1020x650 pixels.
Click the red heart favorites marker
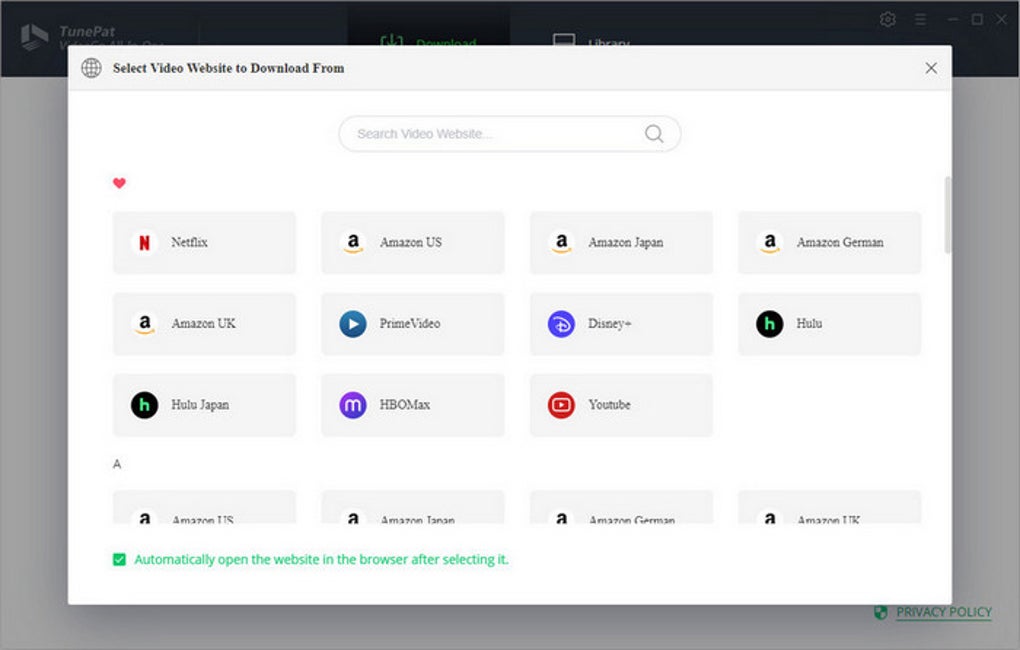[119, 183]
